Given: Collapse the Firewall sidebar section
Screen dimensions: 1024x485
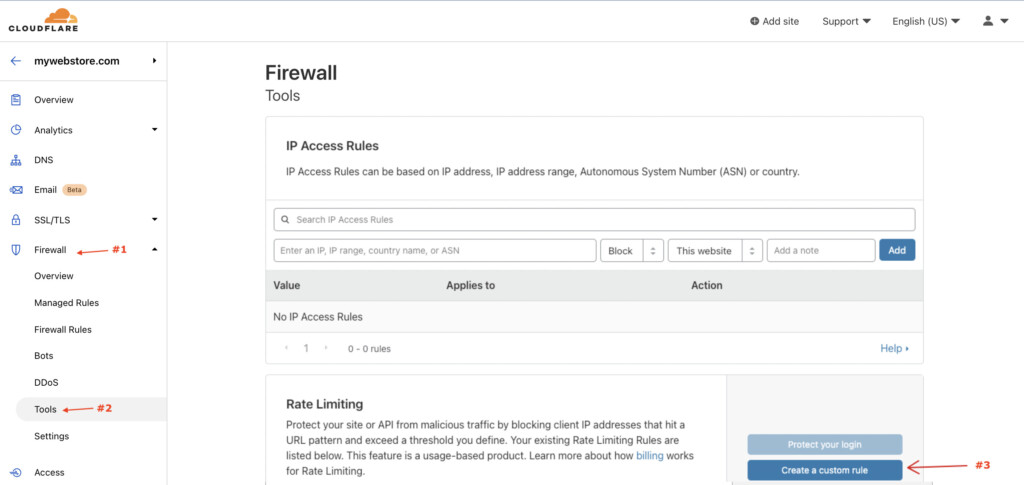Looking at the screenshot, I should pyautogui.click(x=154, y=250).
